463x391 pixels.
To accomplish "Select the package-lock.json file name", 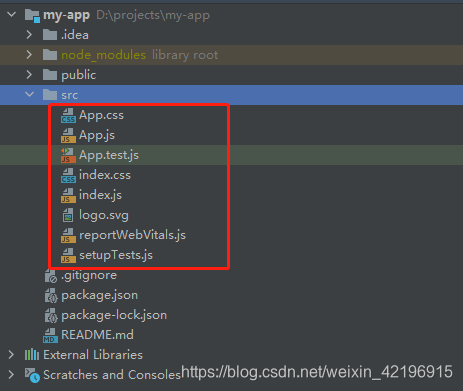I will tap(114, 316).
